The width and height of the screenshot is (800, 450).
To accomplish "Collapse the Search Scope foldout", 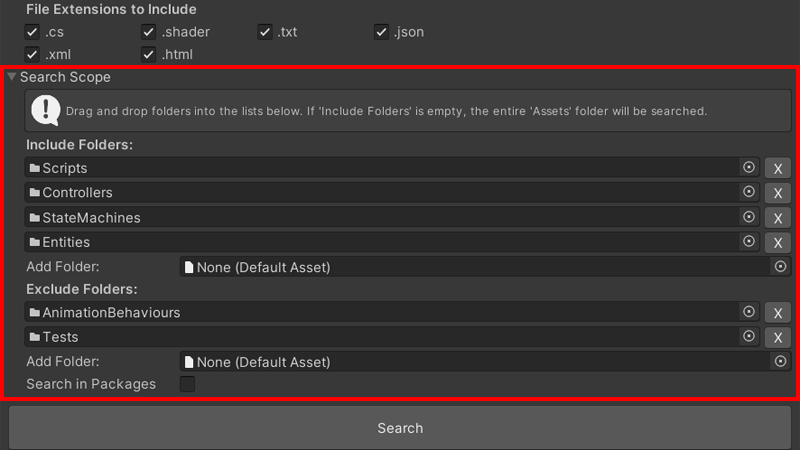I will [x=12, y=77].
